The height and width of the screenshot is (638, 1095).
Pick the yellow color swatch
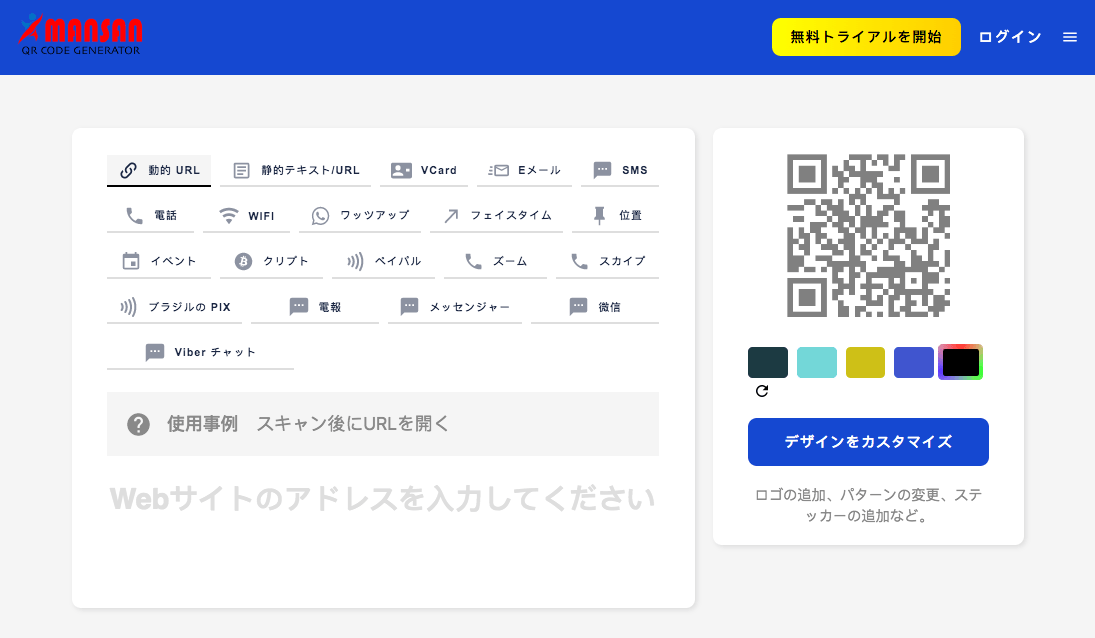pyautogui.click(x=865, y=362)
